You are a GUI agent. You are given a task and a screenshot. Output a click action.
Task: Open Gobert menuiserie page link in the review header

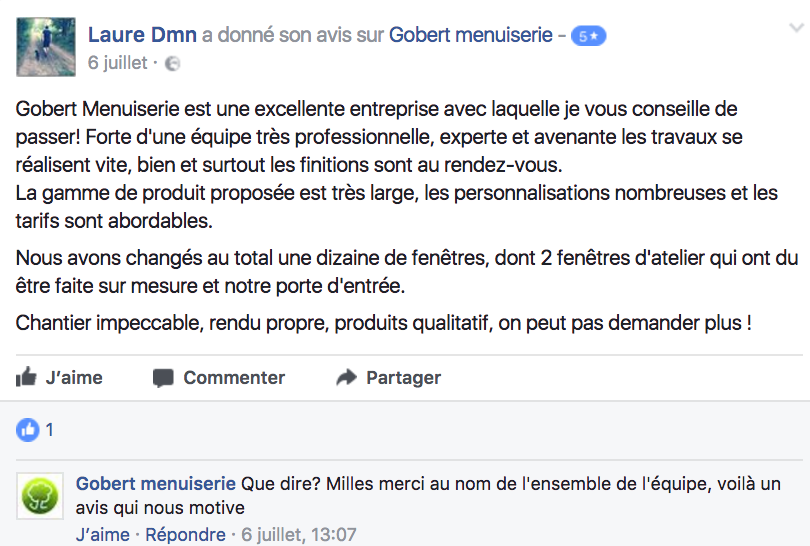(x=471, y=36)
